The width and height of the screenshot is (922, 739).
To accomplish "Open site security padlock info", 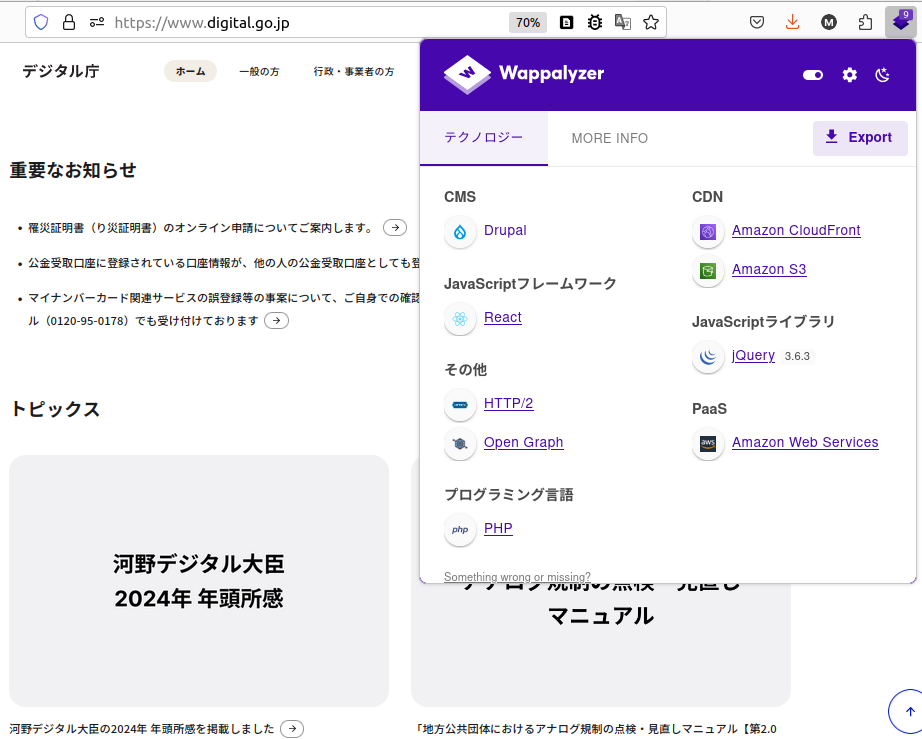I will point(69,22).
